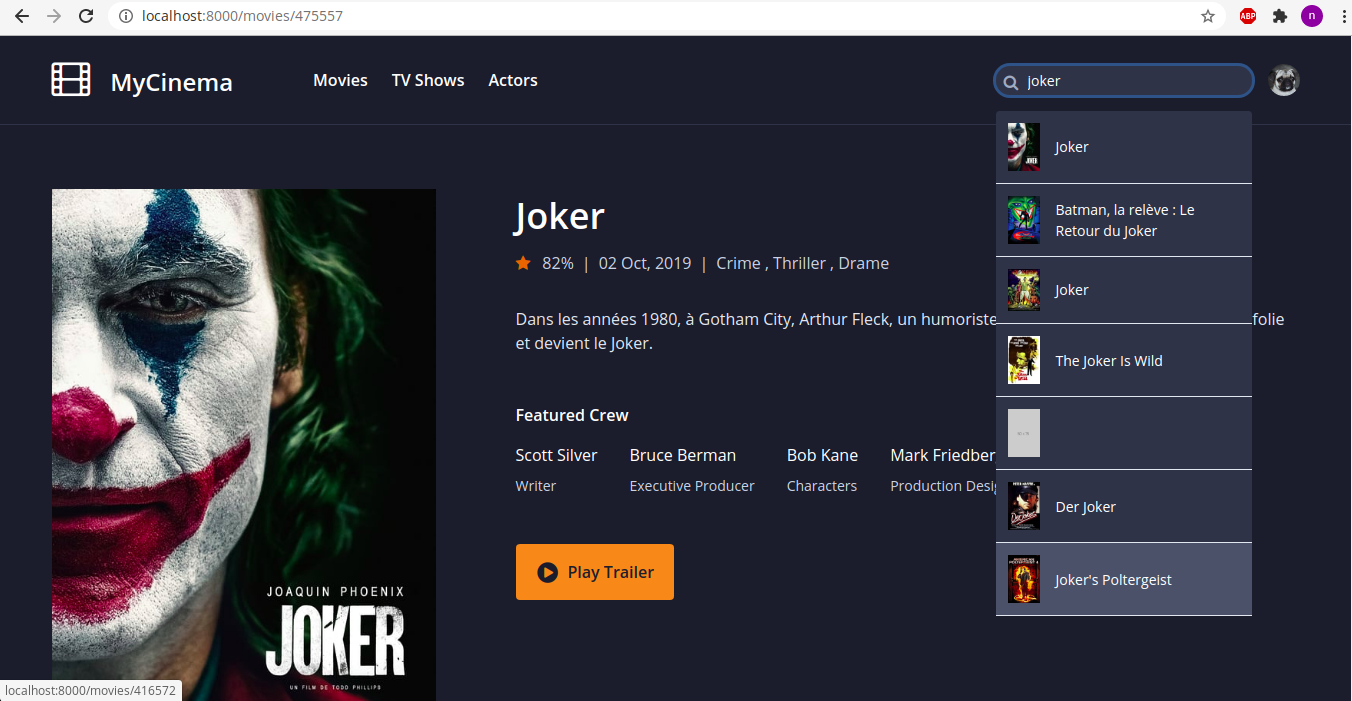The height and width of the screenshot is (701, 1352).
Task: Click the 82% rating text
Action: click(558, 263)
